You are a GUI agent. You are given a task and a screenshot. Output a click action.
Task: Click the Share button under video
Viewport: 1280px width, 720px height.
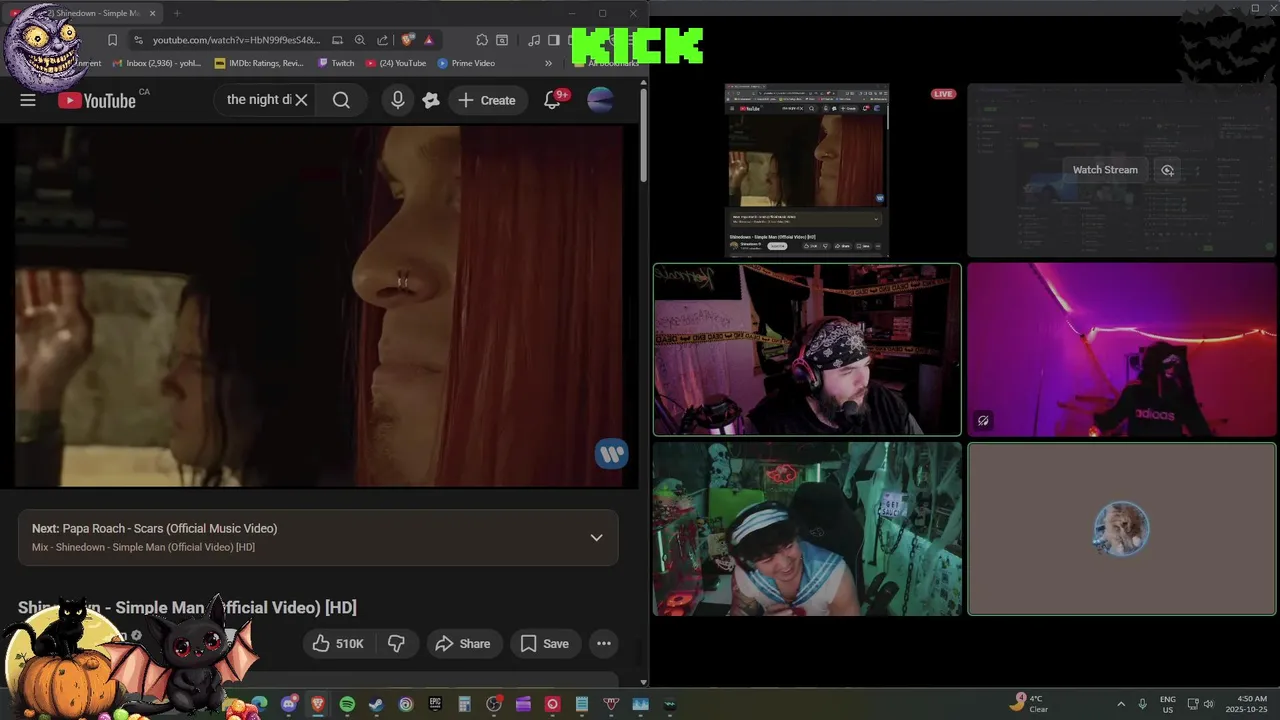pyautogui.click(x=463, y=643)
